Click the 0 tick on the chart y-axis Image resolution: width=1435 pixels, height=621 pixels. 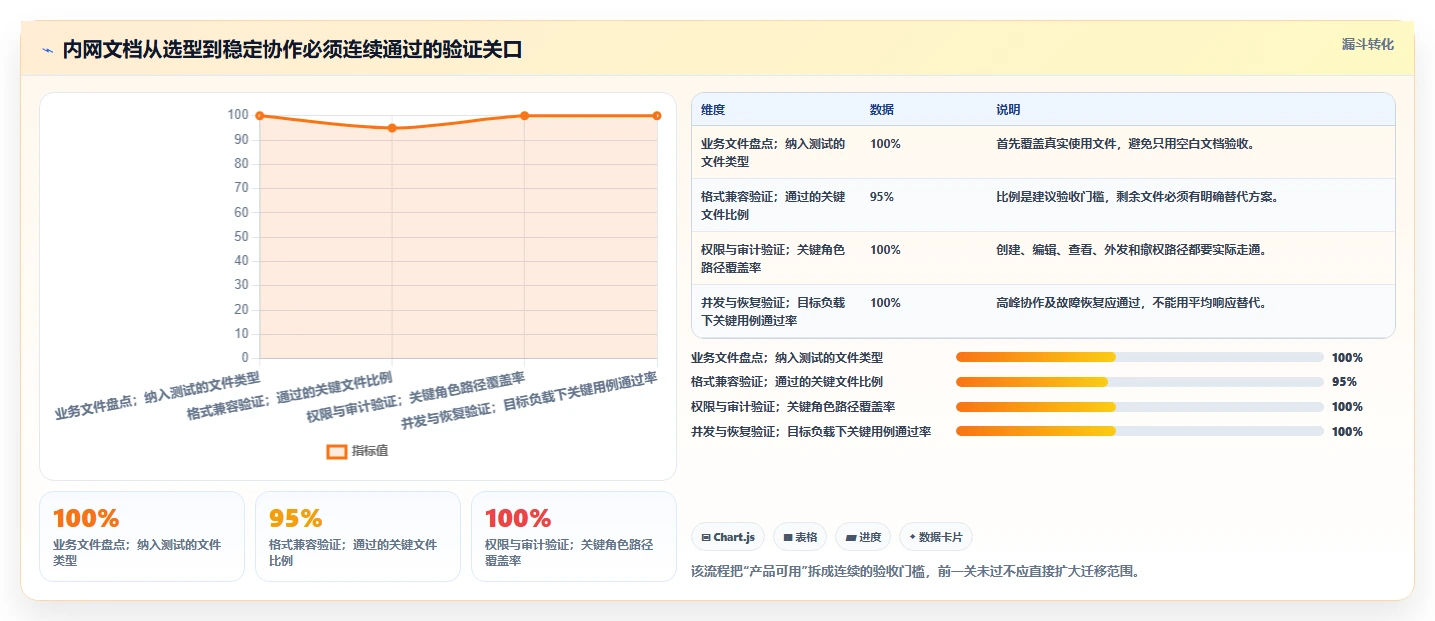coord(245,357)
